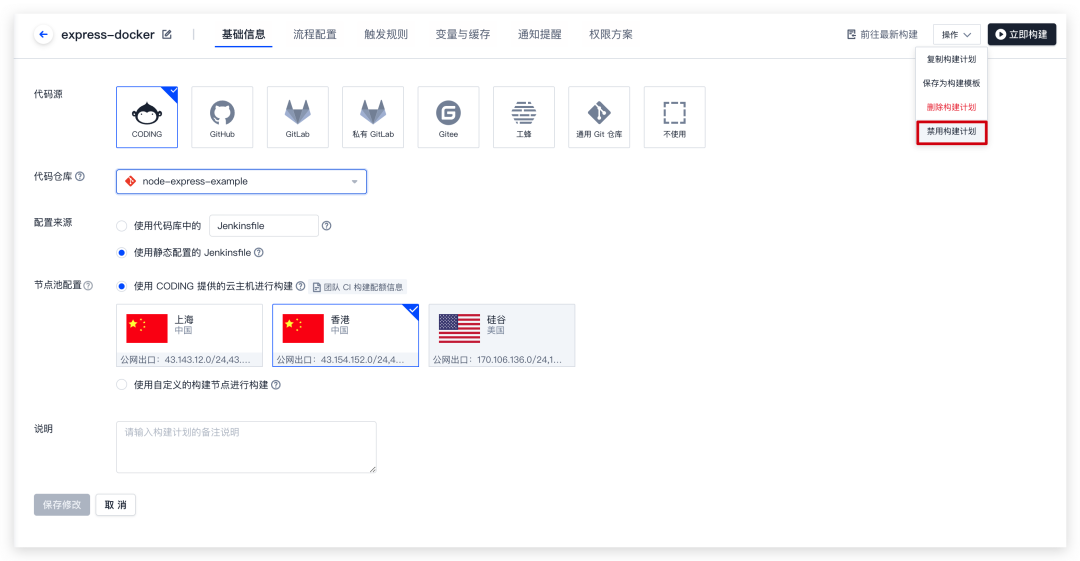This screenshot has height=561, width=1080.
Task: Switch to the 变量与缓存 tab
Action: click(x=463, y=34)
